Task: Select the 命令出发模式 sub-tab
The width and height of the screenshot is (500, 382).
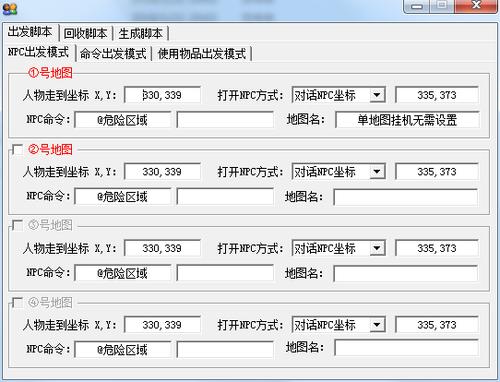Action: click(113, 54)
